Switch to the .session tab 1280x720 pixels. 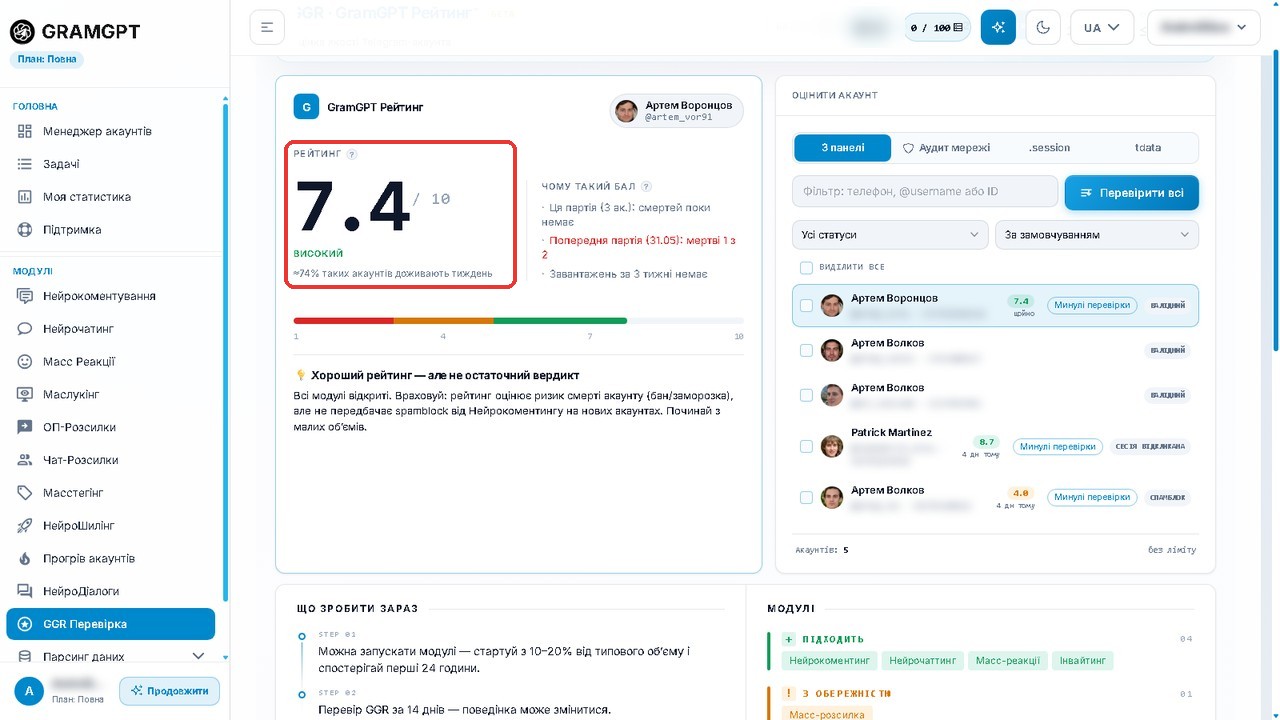(x=1049, y=148)
